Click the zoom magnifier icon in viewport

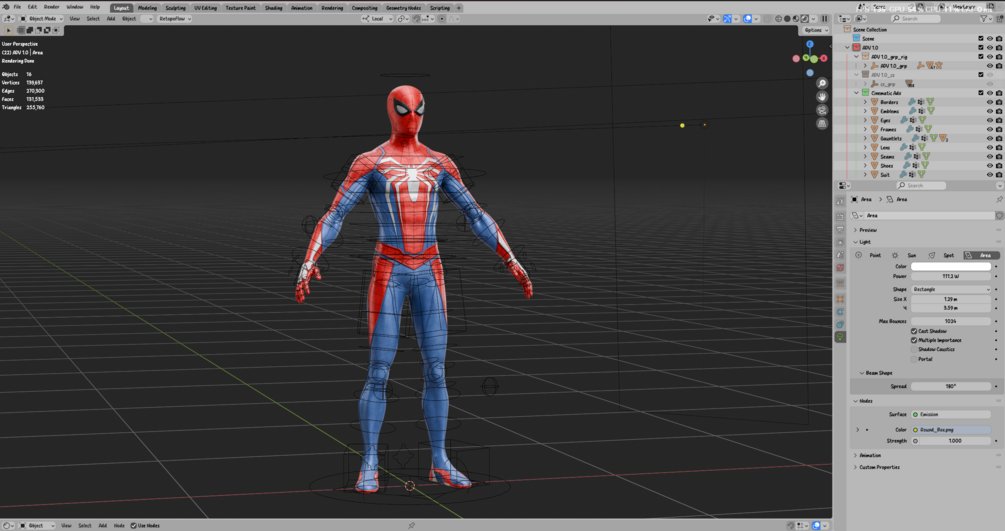[x=822, y=84]
